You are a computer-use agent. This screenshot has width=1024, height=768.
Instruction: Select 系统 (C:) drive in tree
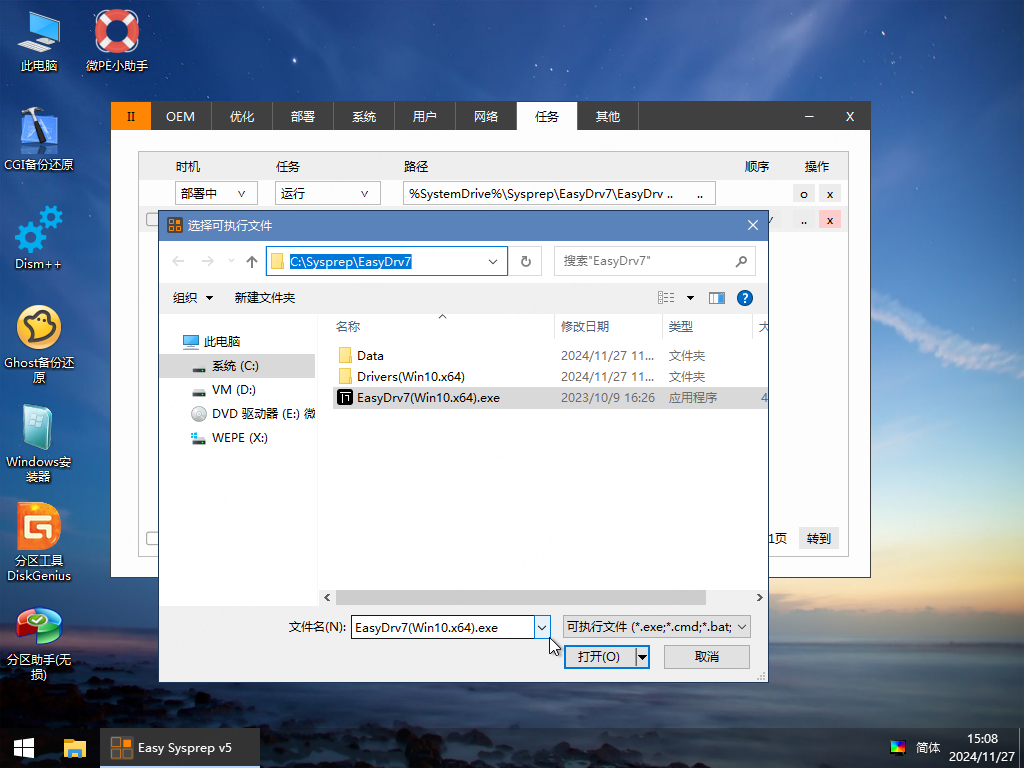pyautogui.click(x=235, y=366)
